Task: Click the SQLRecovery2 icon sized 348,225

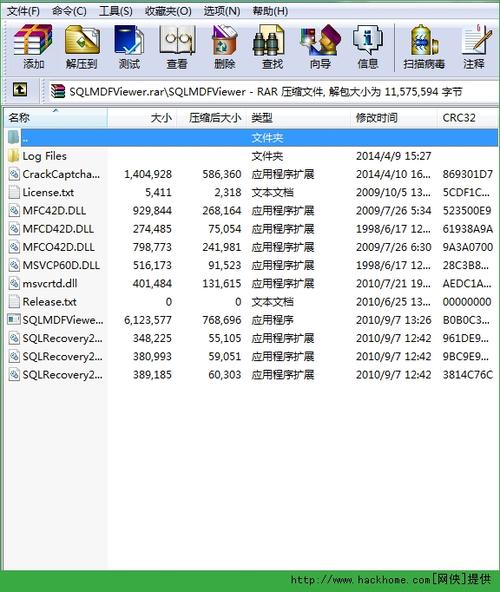Action: pyautogui.click(x=14, y=338)
